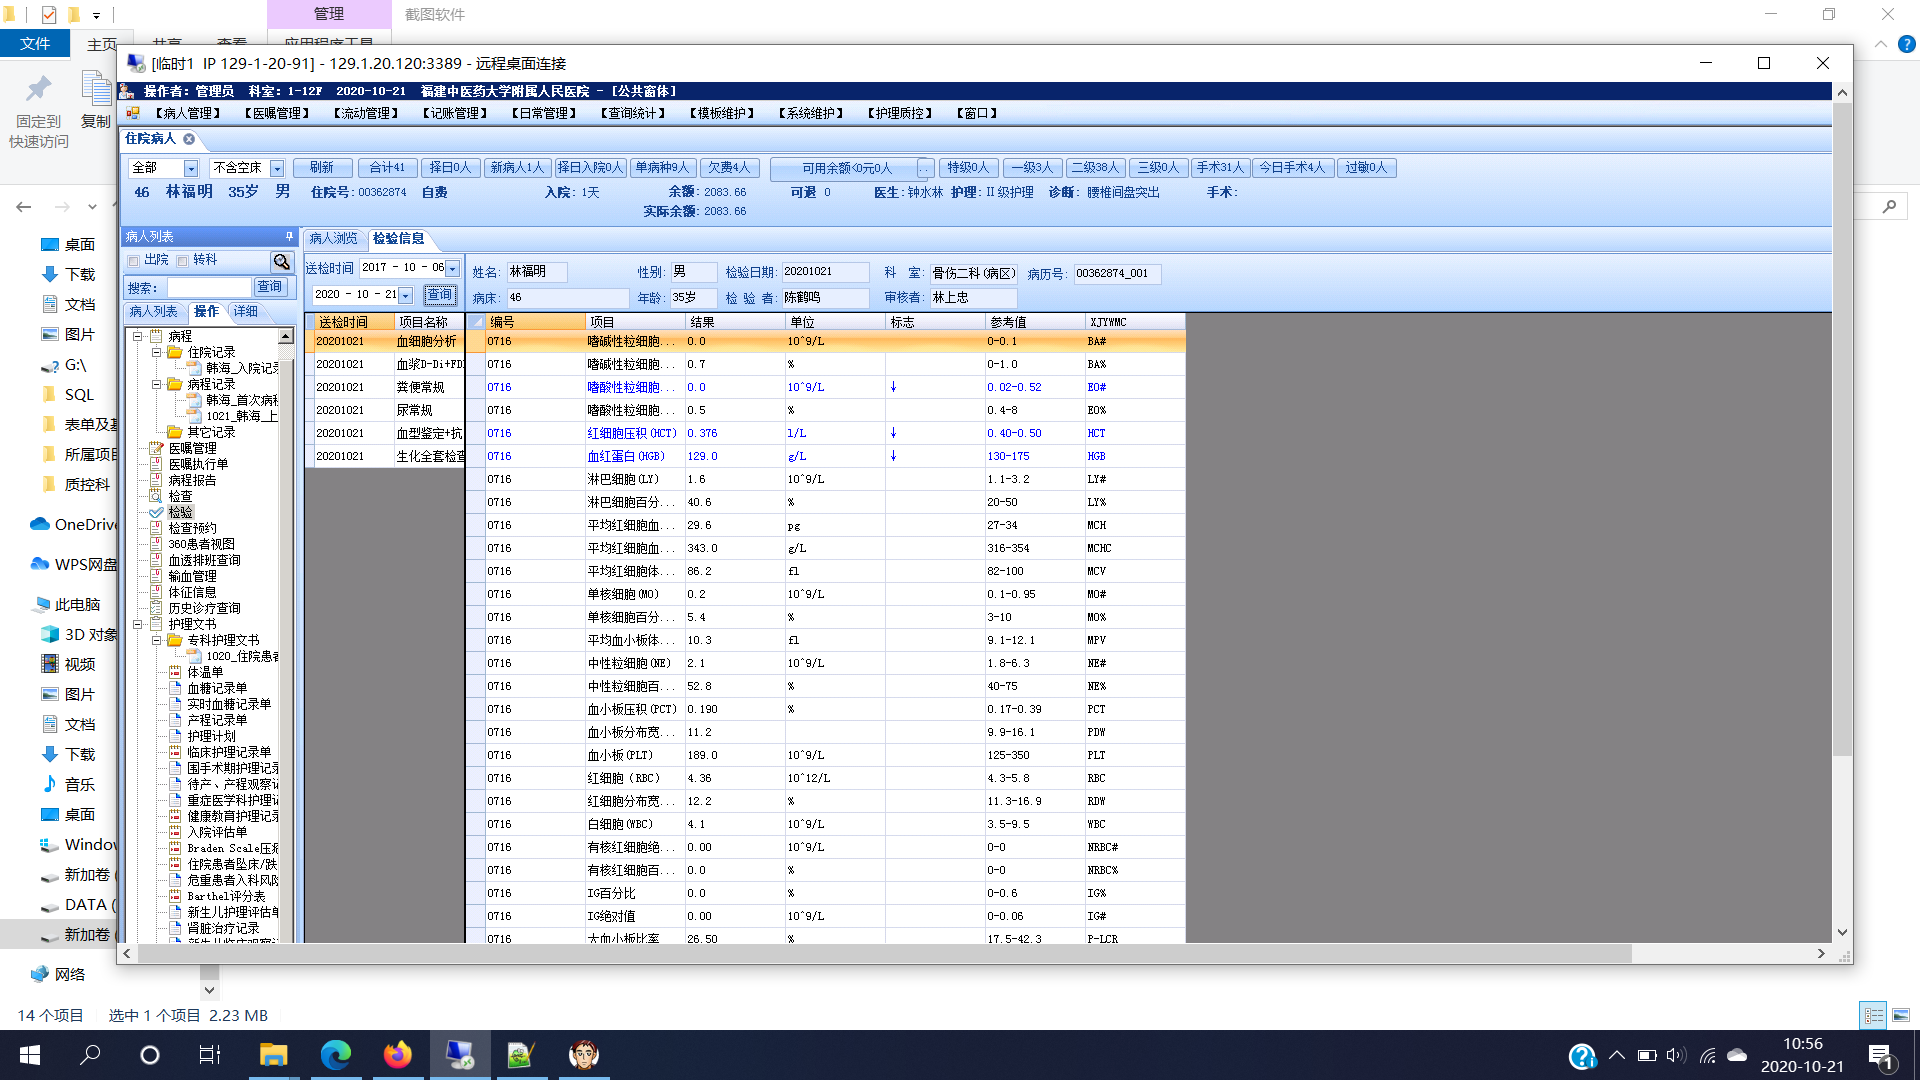Tick the 转科 checkbox

[183, 261]
